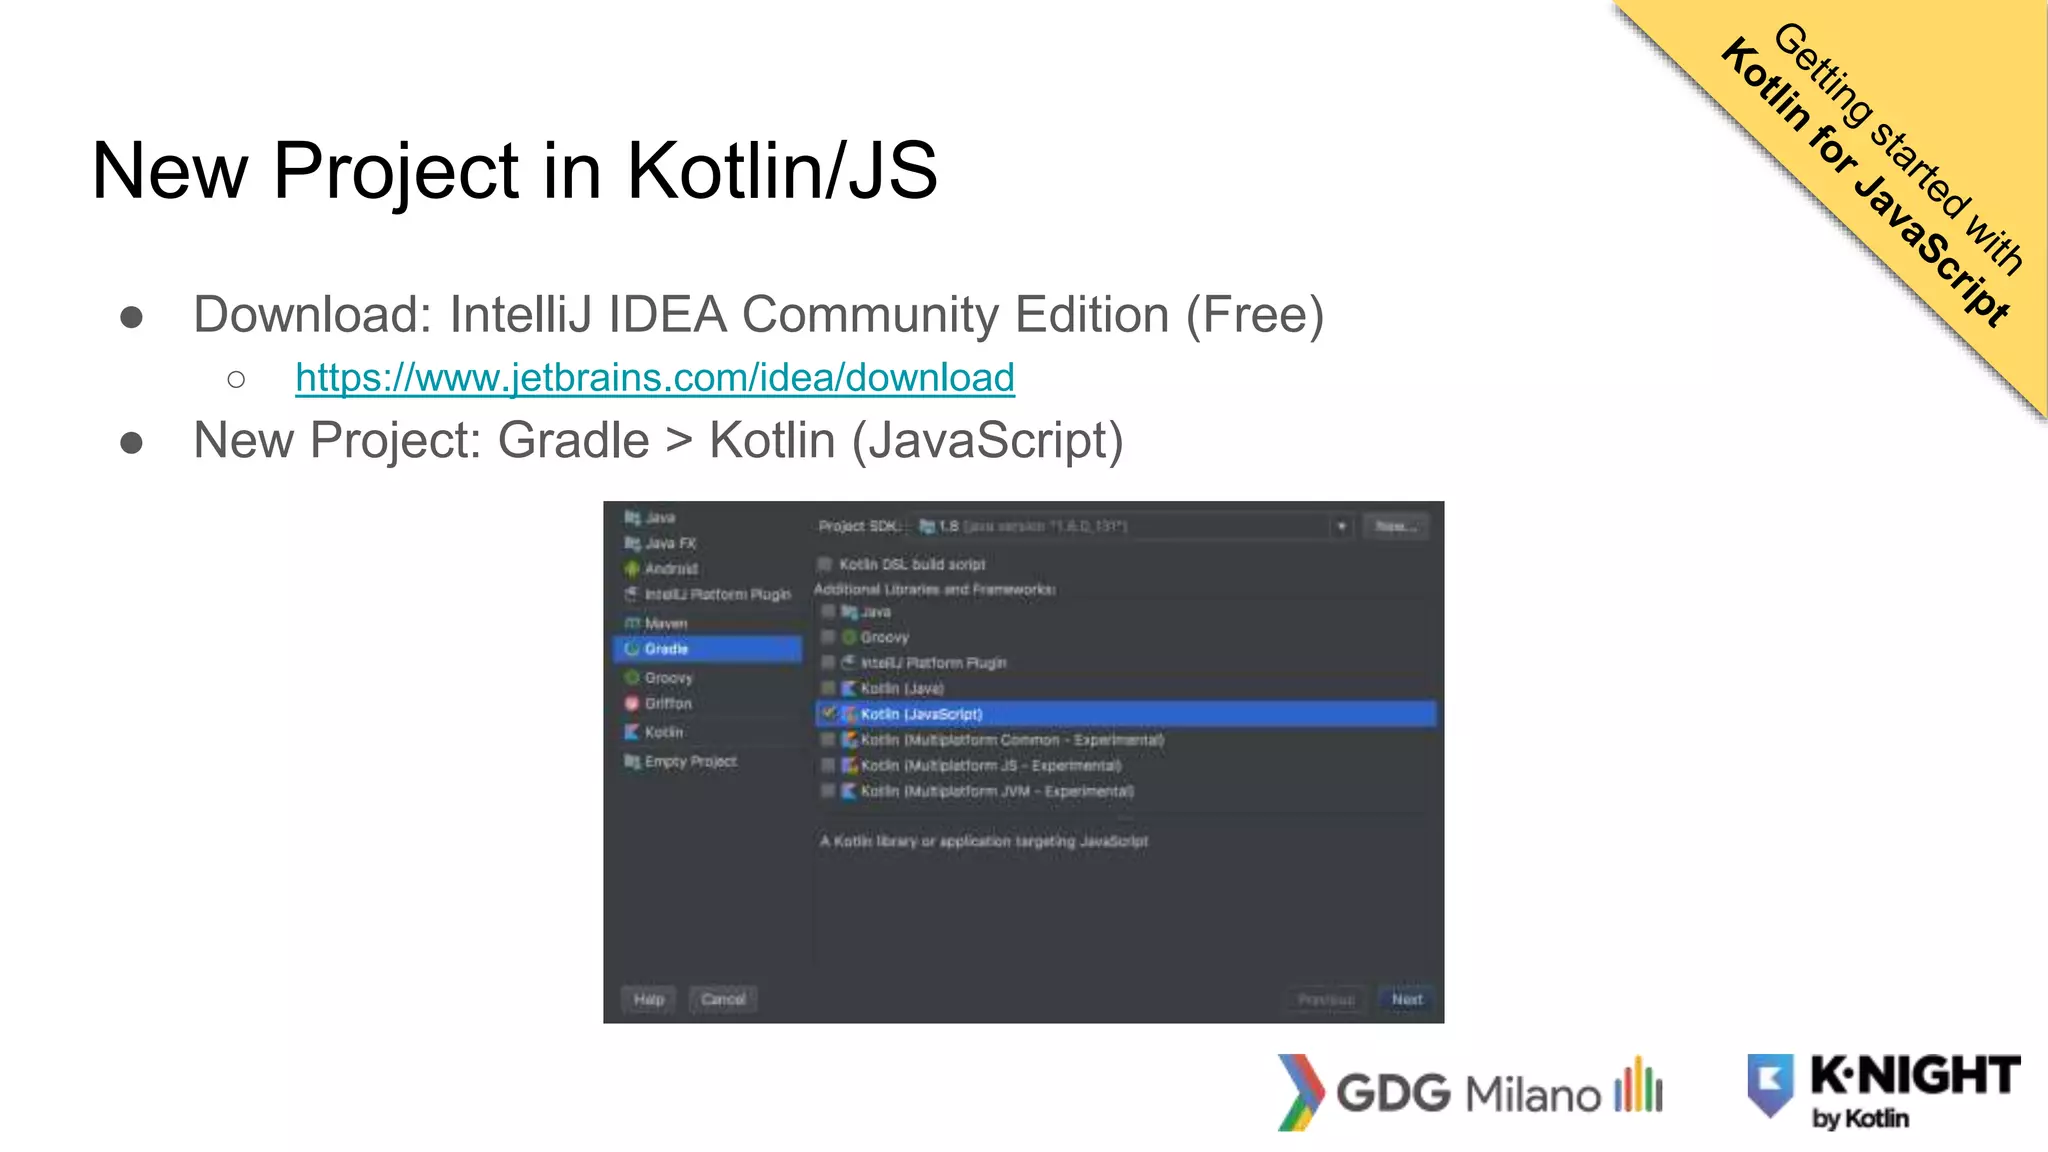Check the Groovy framework checkbox
The width and height of the screenshot is (2048, 1152).
tap(828, 637)
